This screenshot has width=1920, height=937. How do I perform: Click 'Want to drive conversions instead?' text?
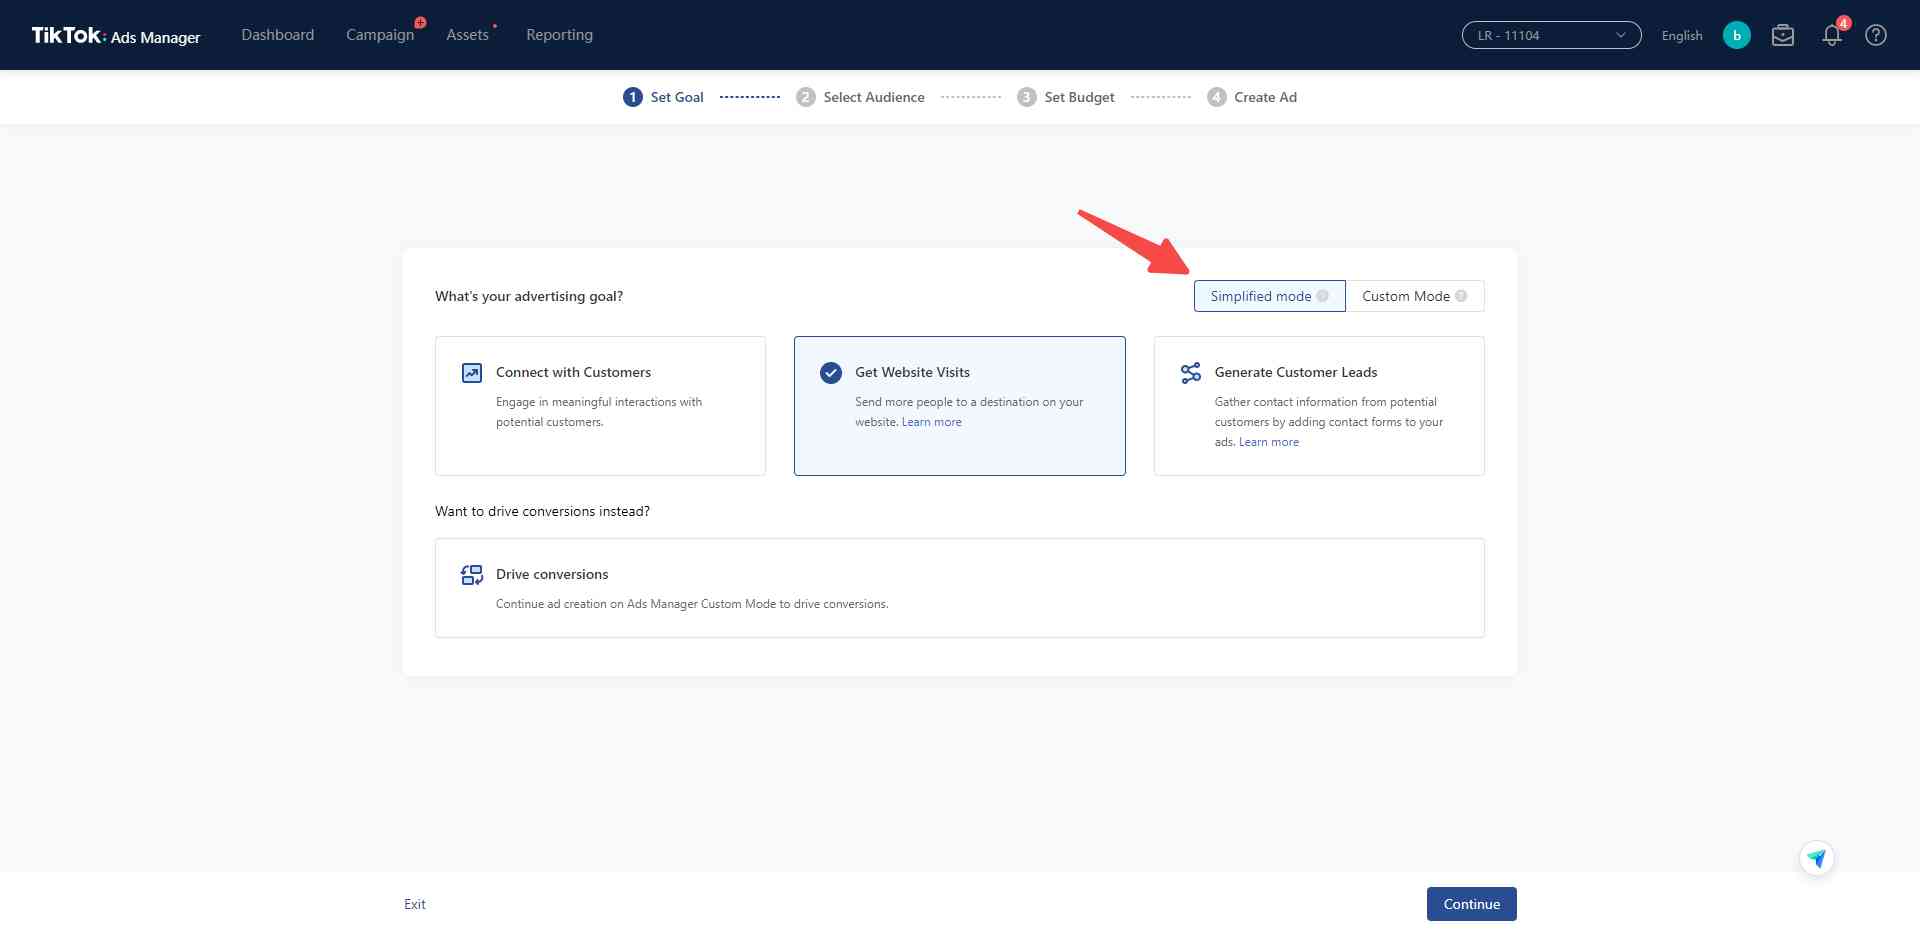(x=542, y=511)
